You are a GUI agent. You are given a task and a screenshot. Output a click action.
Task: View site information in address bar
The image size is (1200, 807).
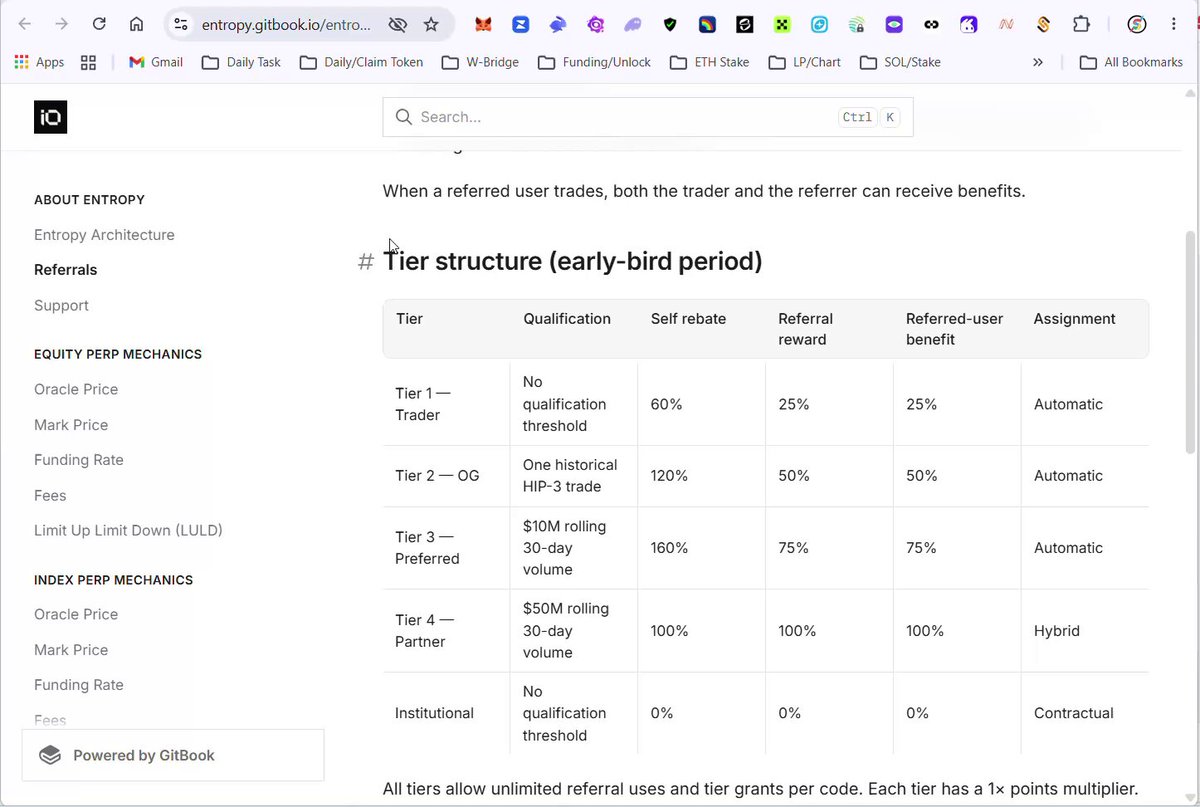180,24
